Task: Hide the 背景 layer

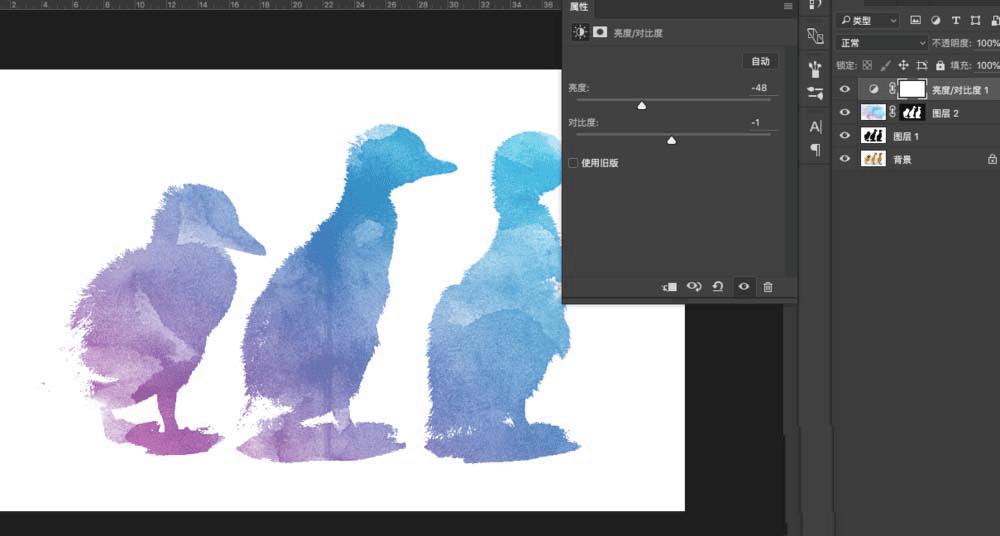Action: coord(845,159)
